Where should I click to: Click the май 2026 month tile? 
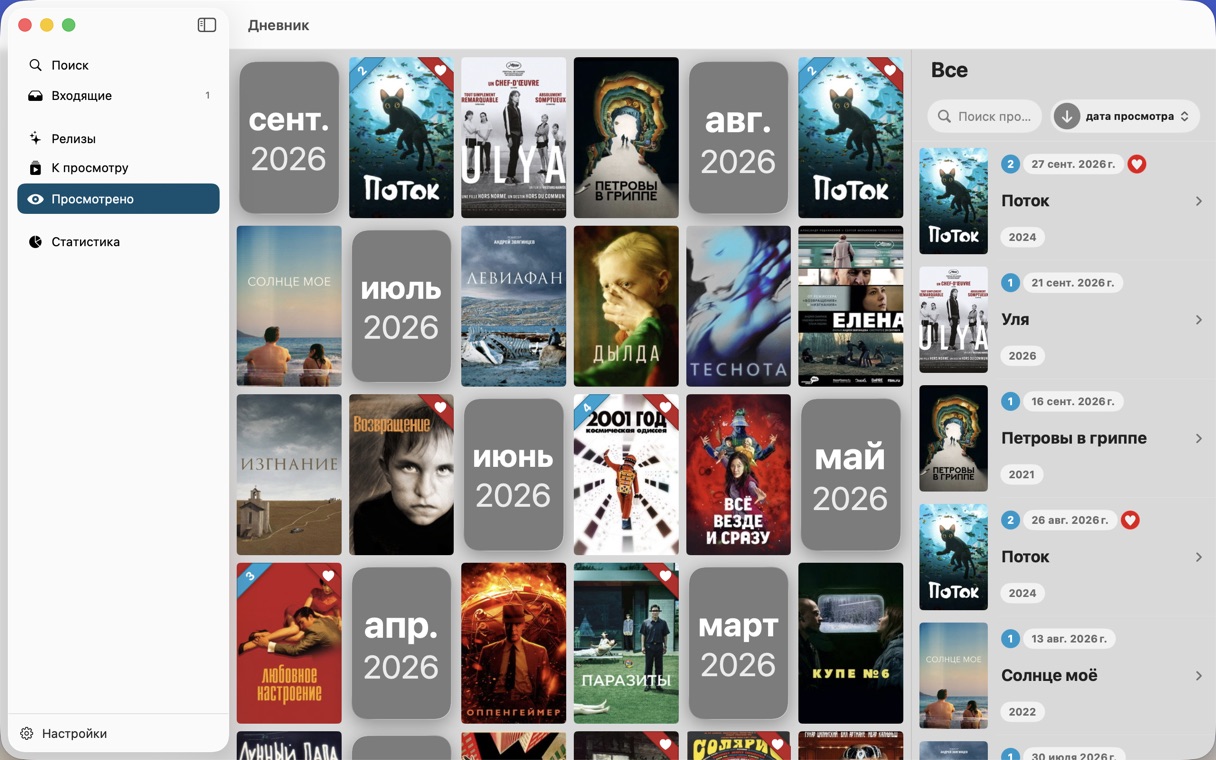[x=850, y=474]
